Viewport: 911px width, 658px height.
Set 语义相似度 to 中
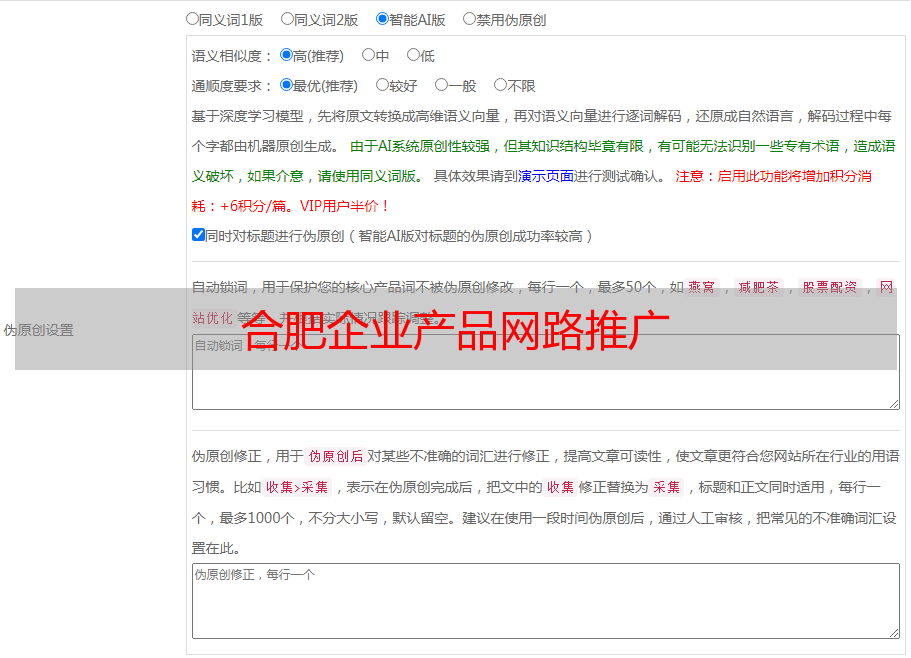point(368,55)
